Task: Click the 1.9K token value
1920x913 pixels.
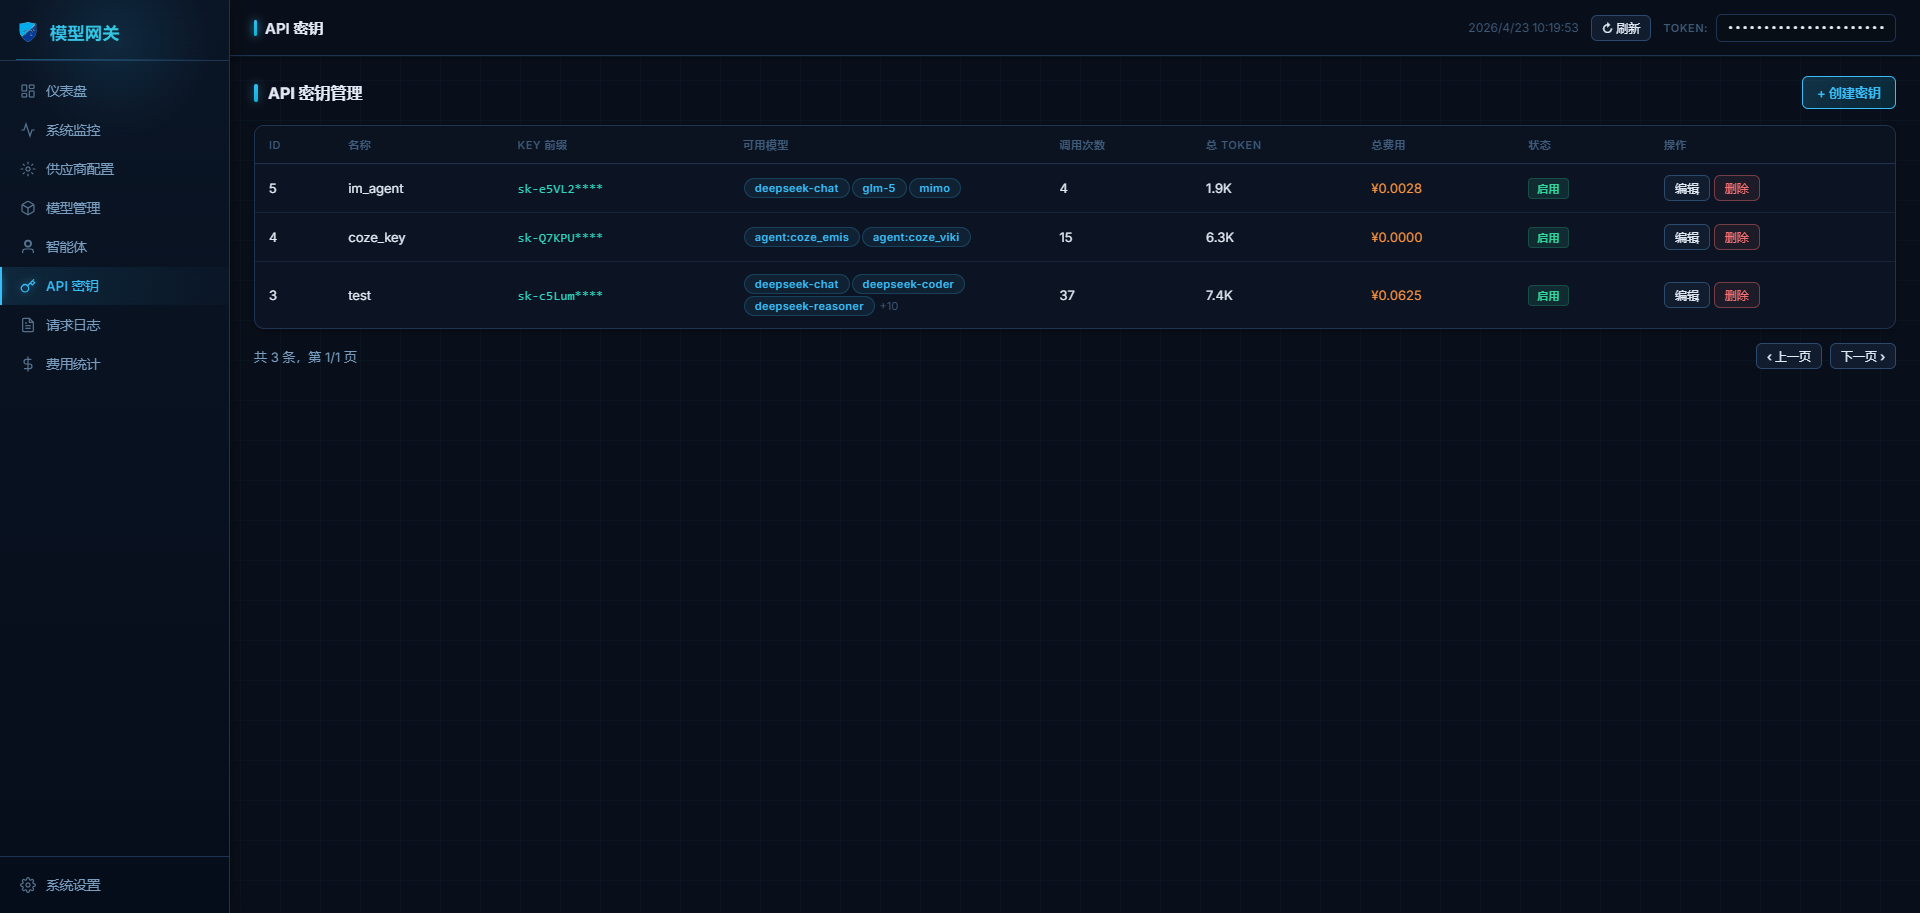Action: tap(1219, 188)
